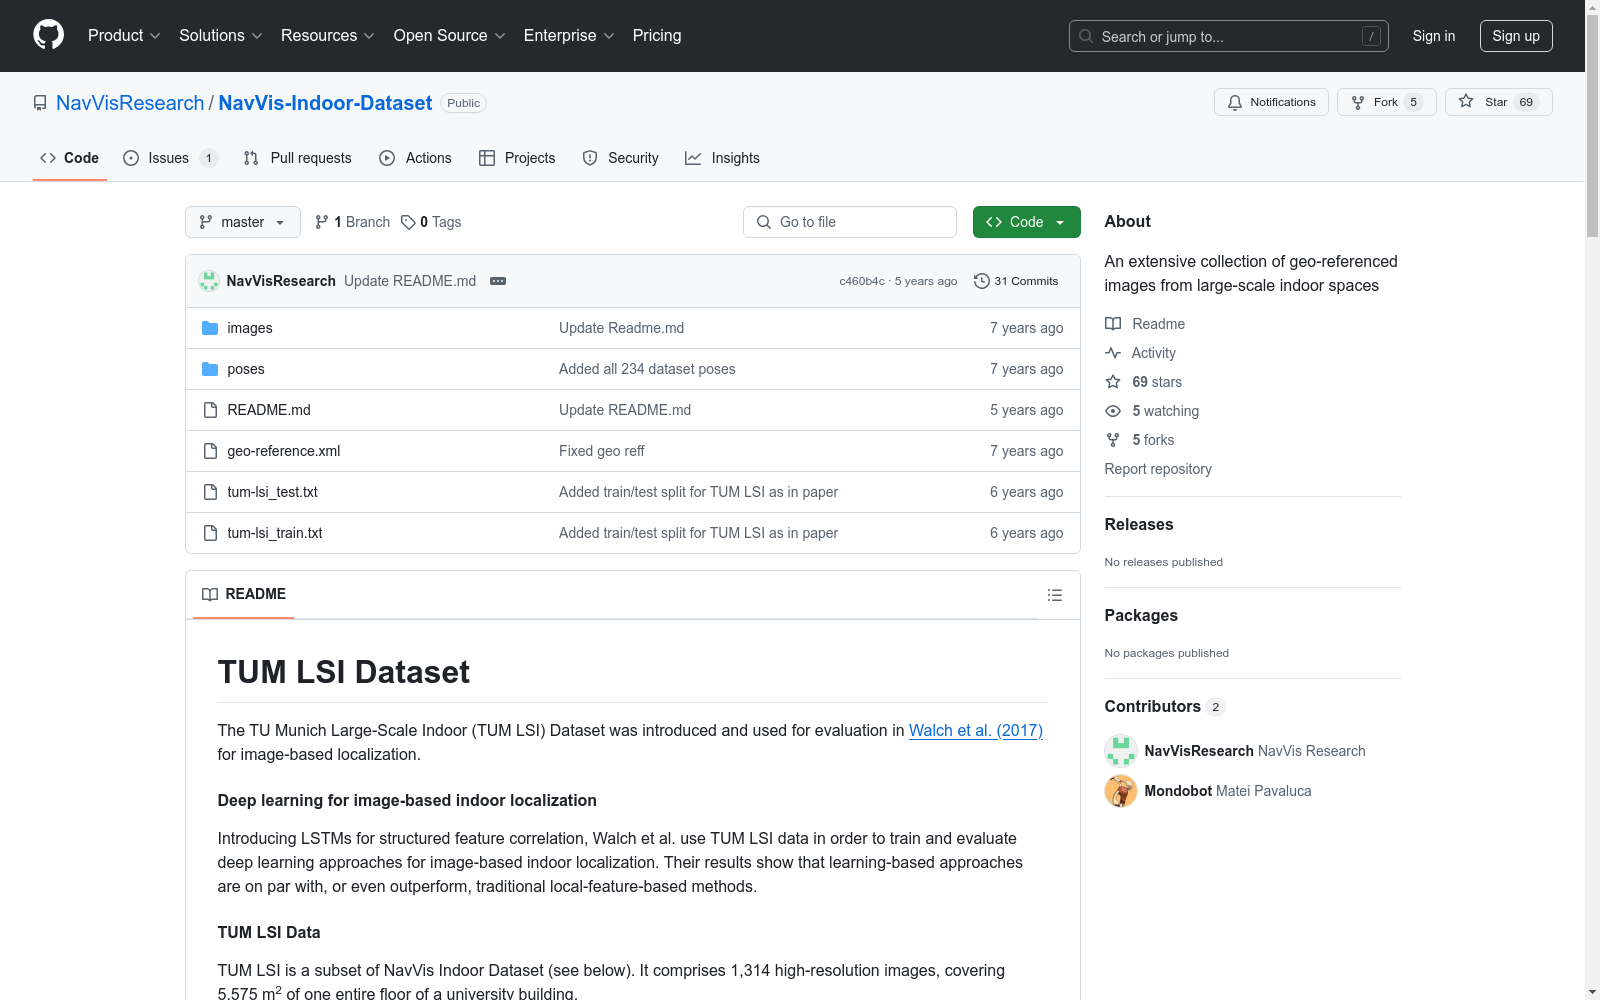
Task: Click the repository icon before NavVisResearch
Action: (x=40, y=103)
